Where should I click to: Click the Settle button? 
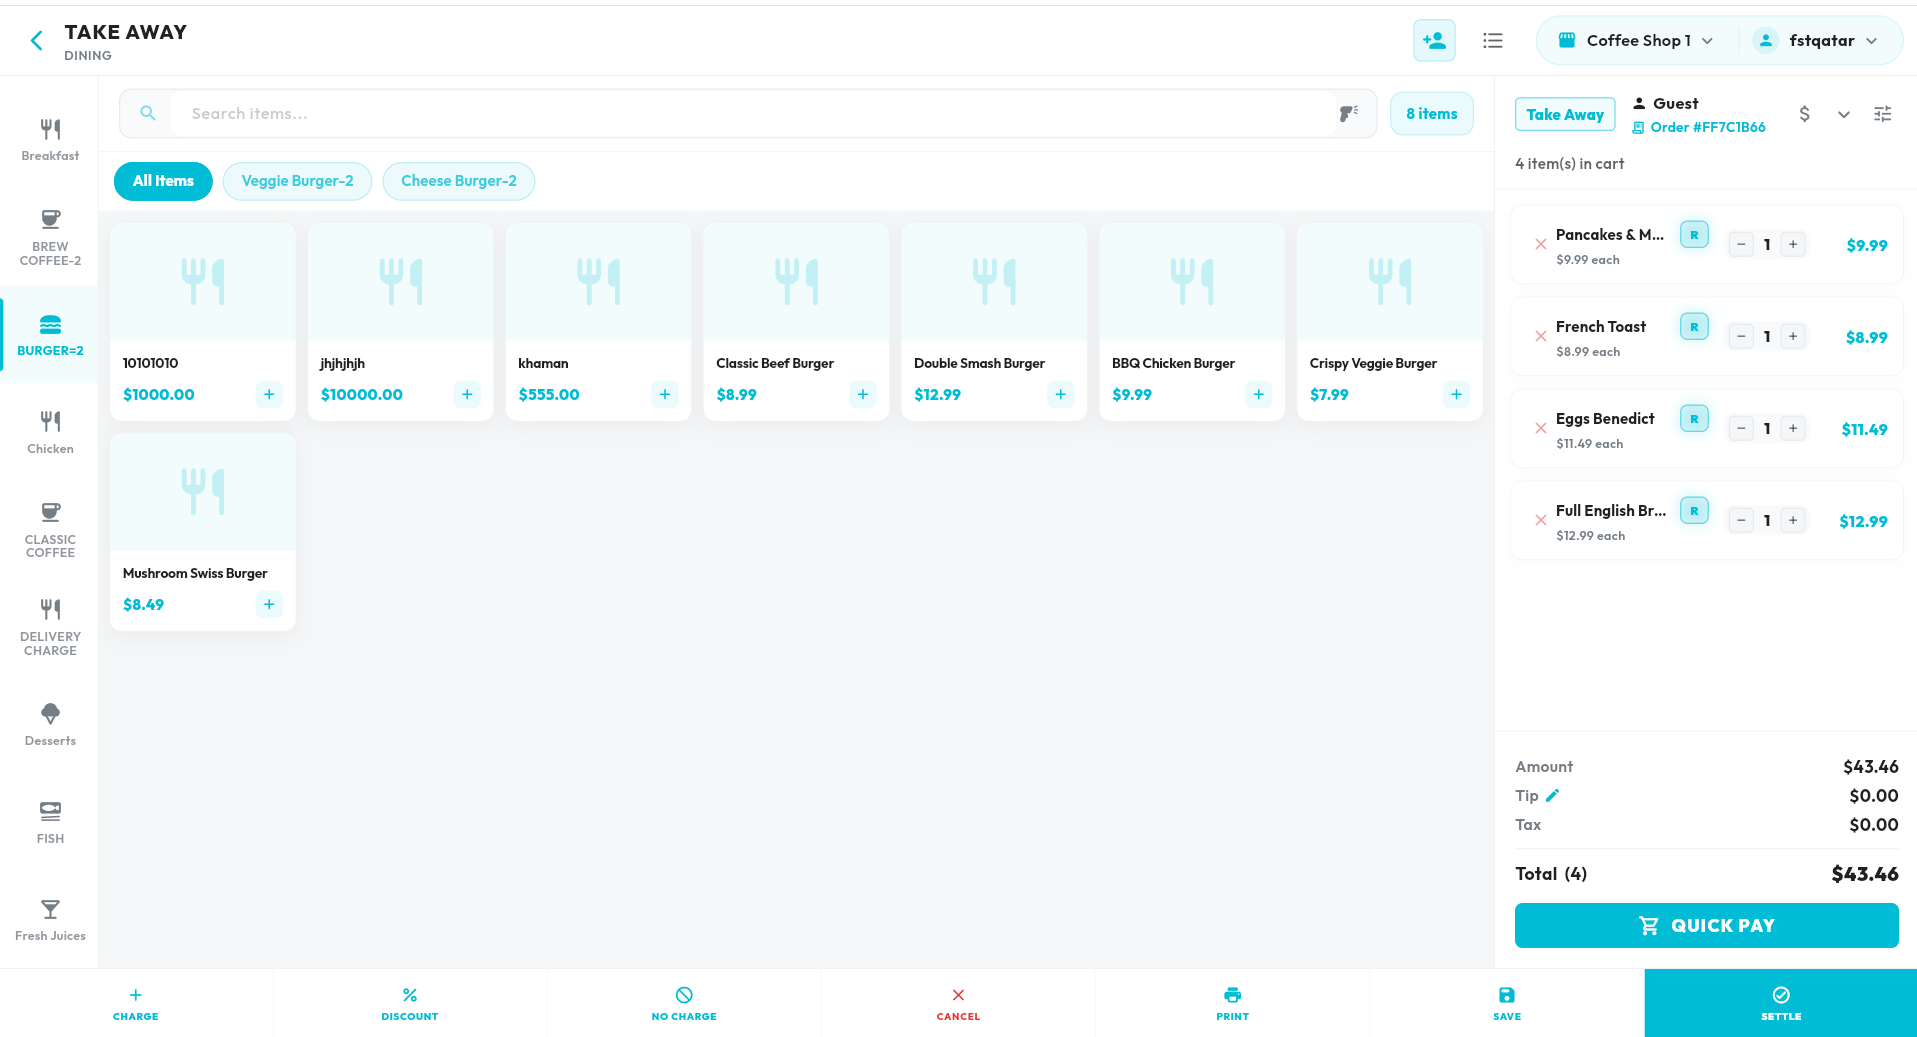[1780, 1003]
